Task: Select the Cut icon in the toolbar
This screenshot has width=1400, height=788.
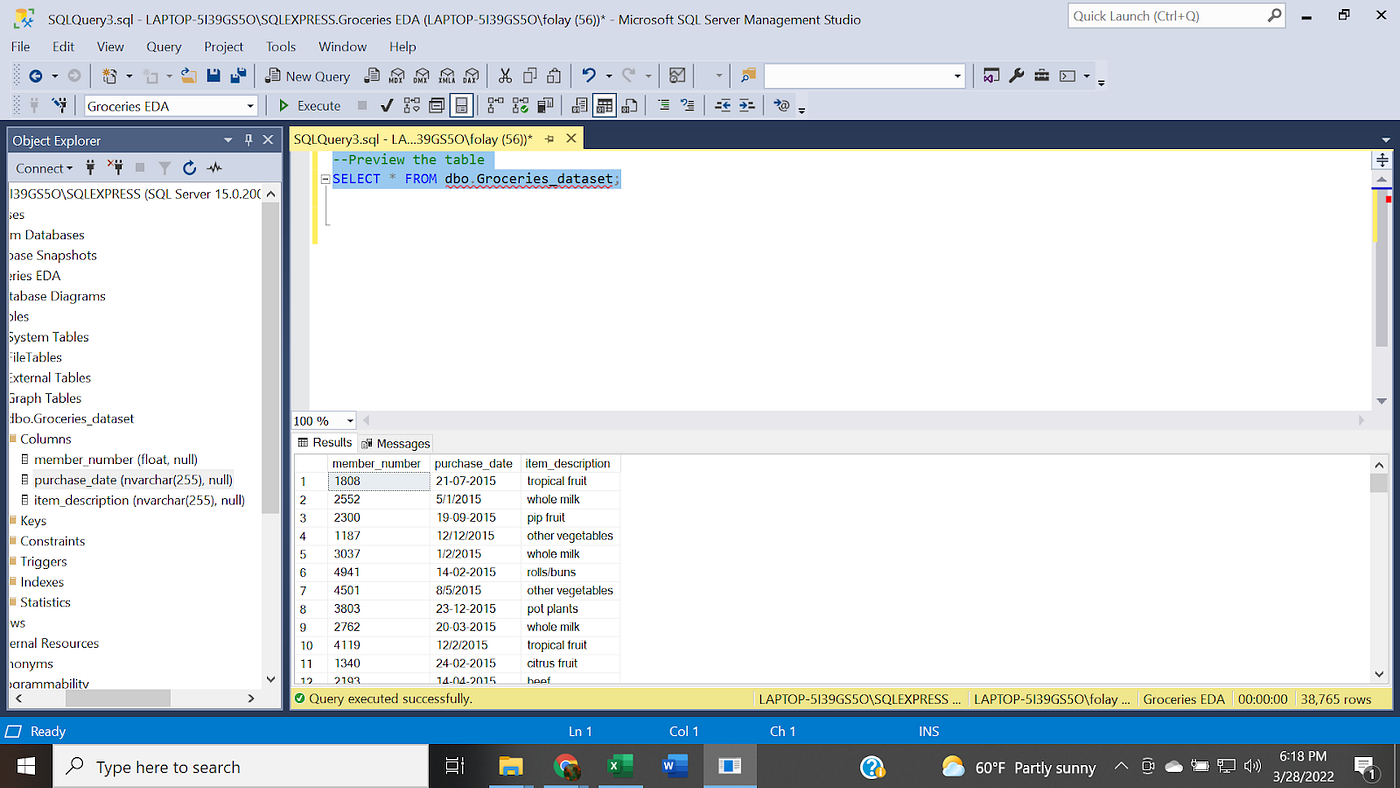Action: pos(505,75)
